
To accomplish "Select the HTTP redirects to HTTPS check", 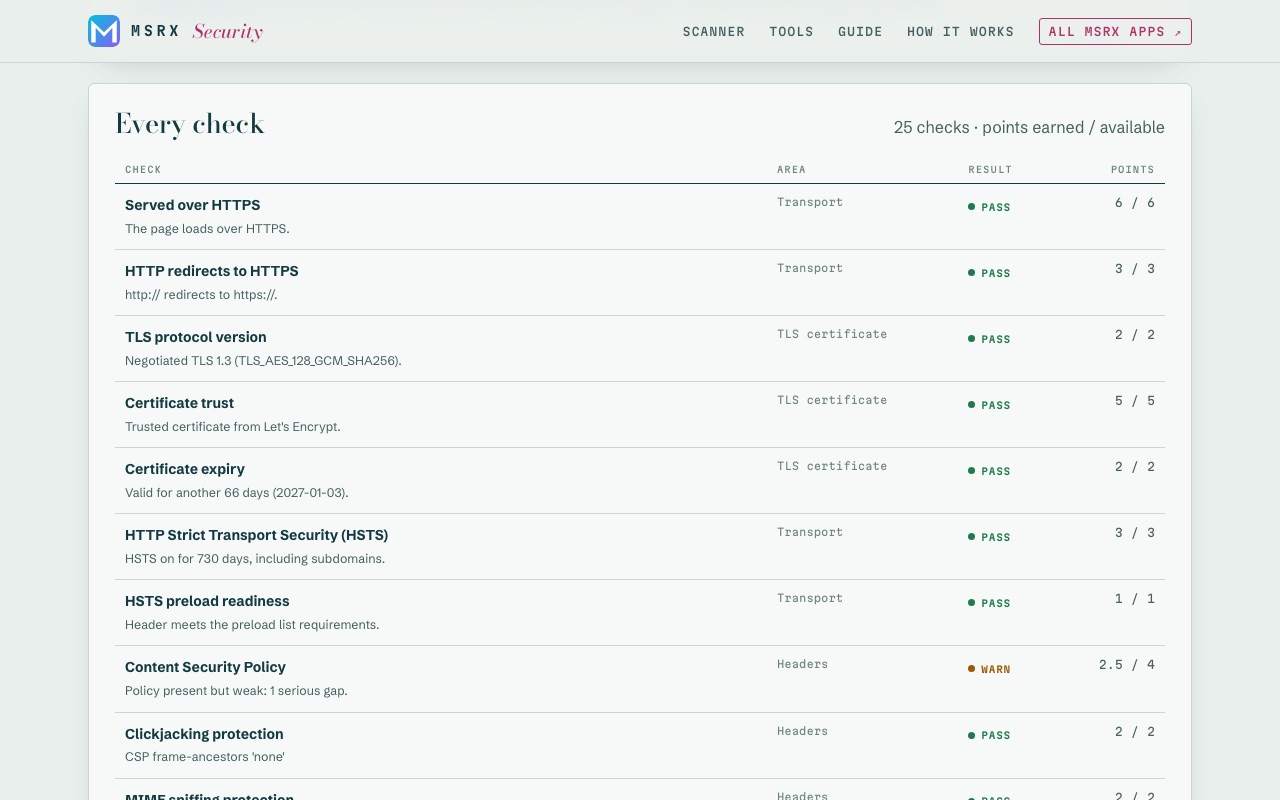I will point(212,271).
